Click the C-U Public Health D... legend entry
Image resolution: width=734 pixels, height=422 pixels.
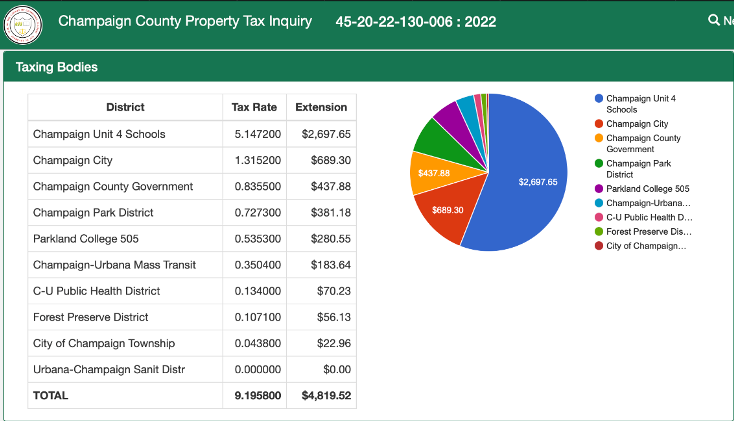pyautogui.click(x=644, y=217)
